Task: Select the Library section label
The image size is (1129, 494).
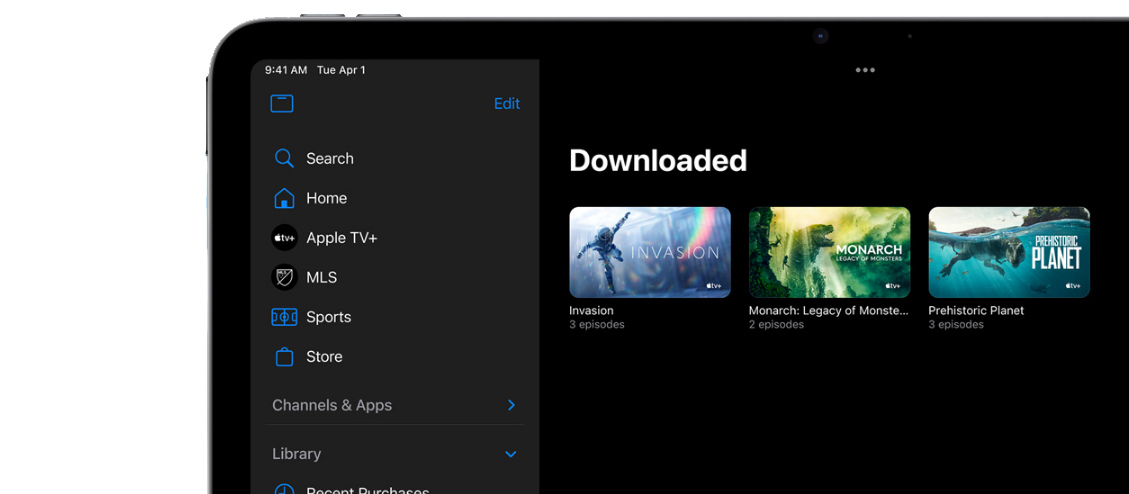Action: coord(297,454)
